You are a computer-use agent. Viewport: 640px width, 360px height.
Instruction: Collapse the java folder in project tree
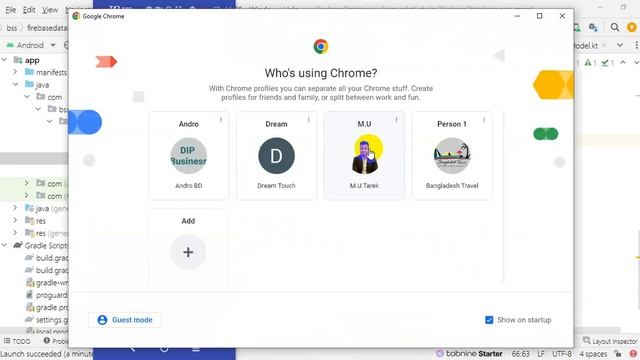(16, 84)
